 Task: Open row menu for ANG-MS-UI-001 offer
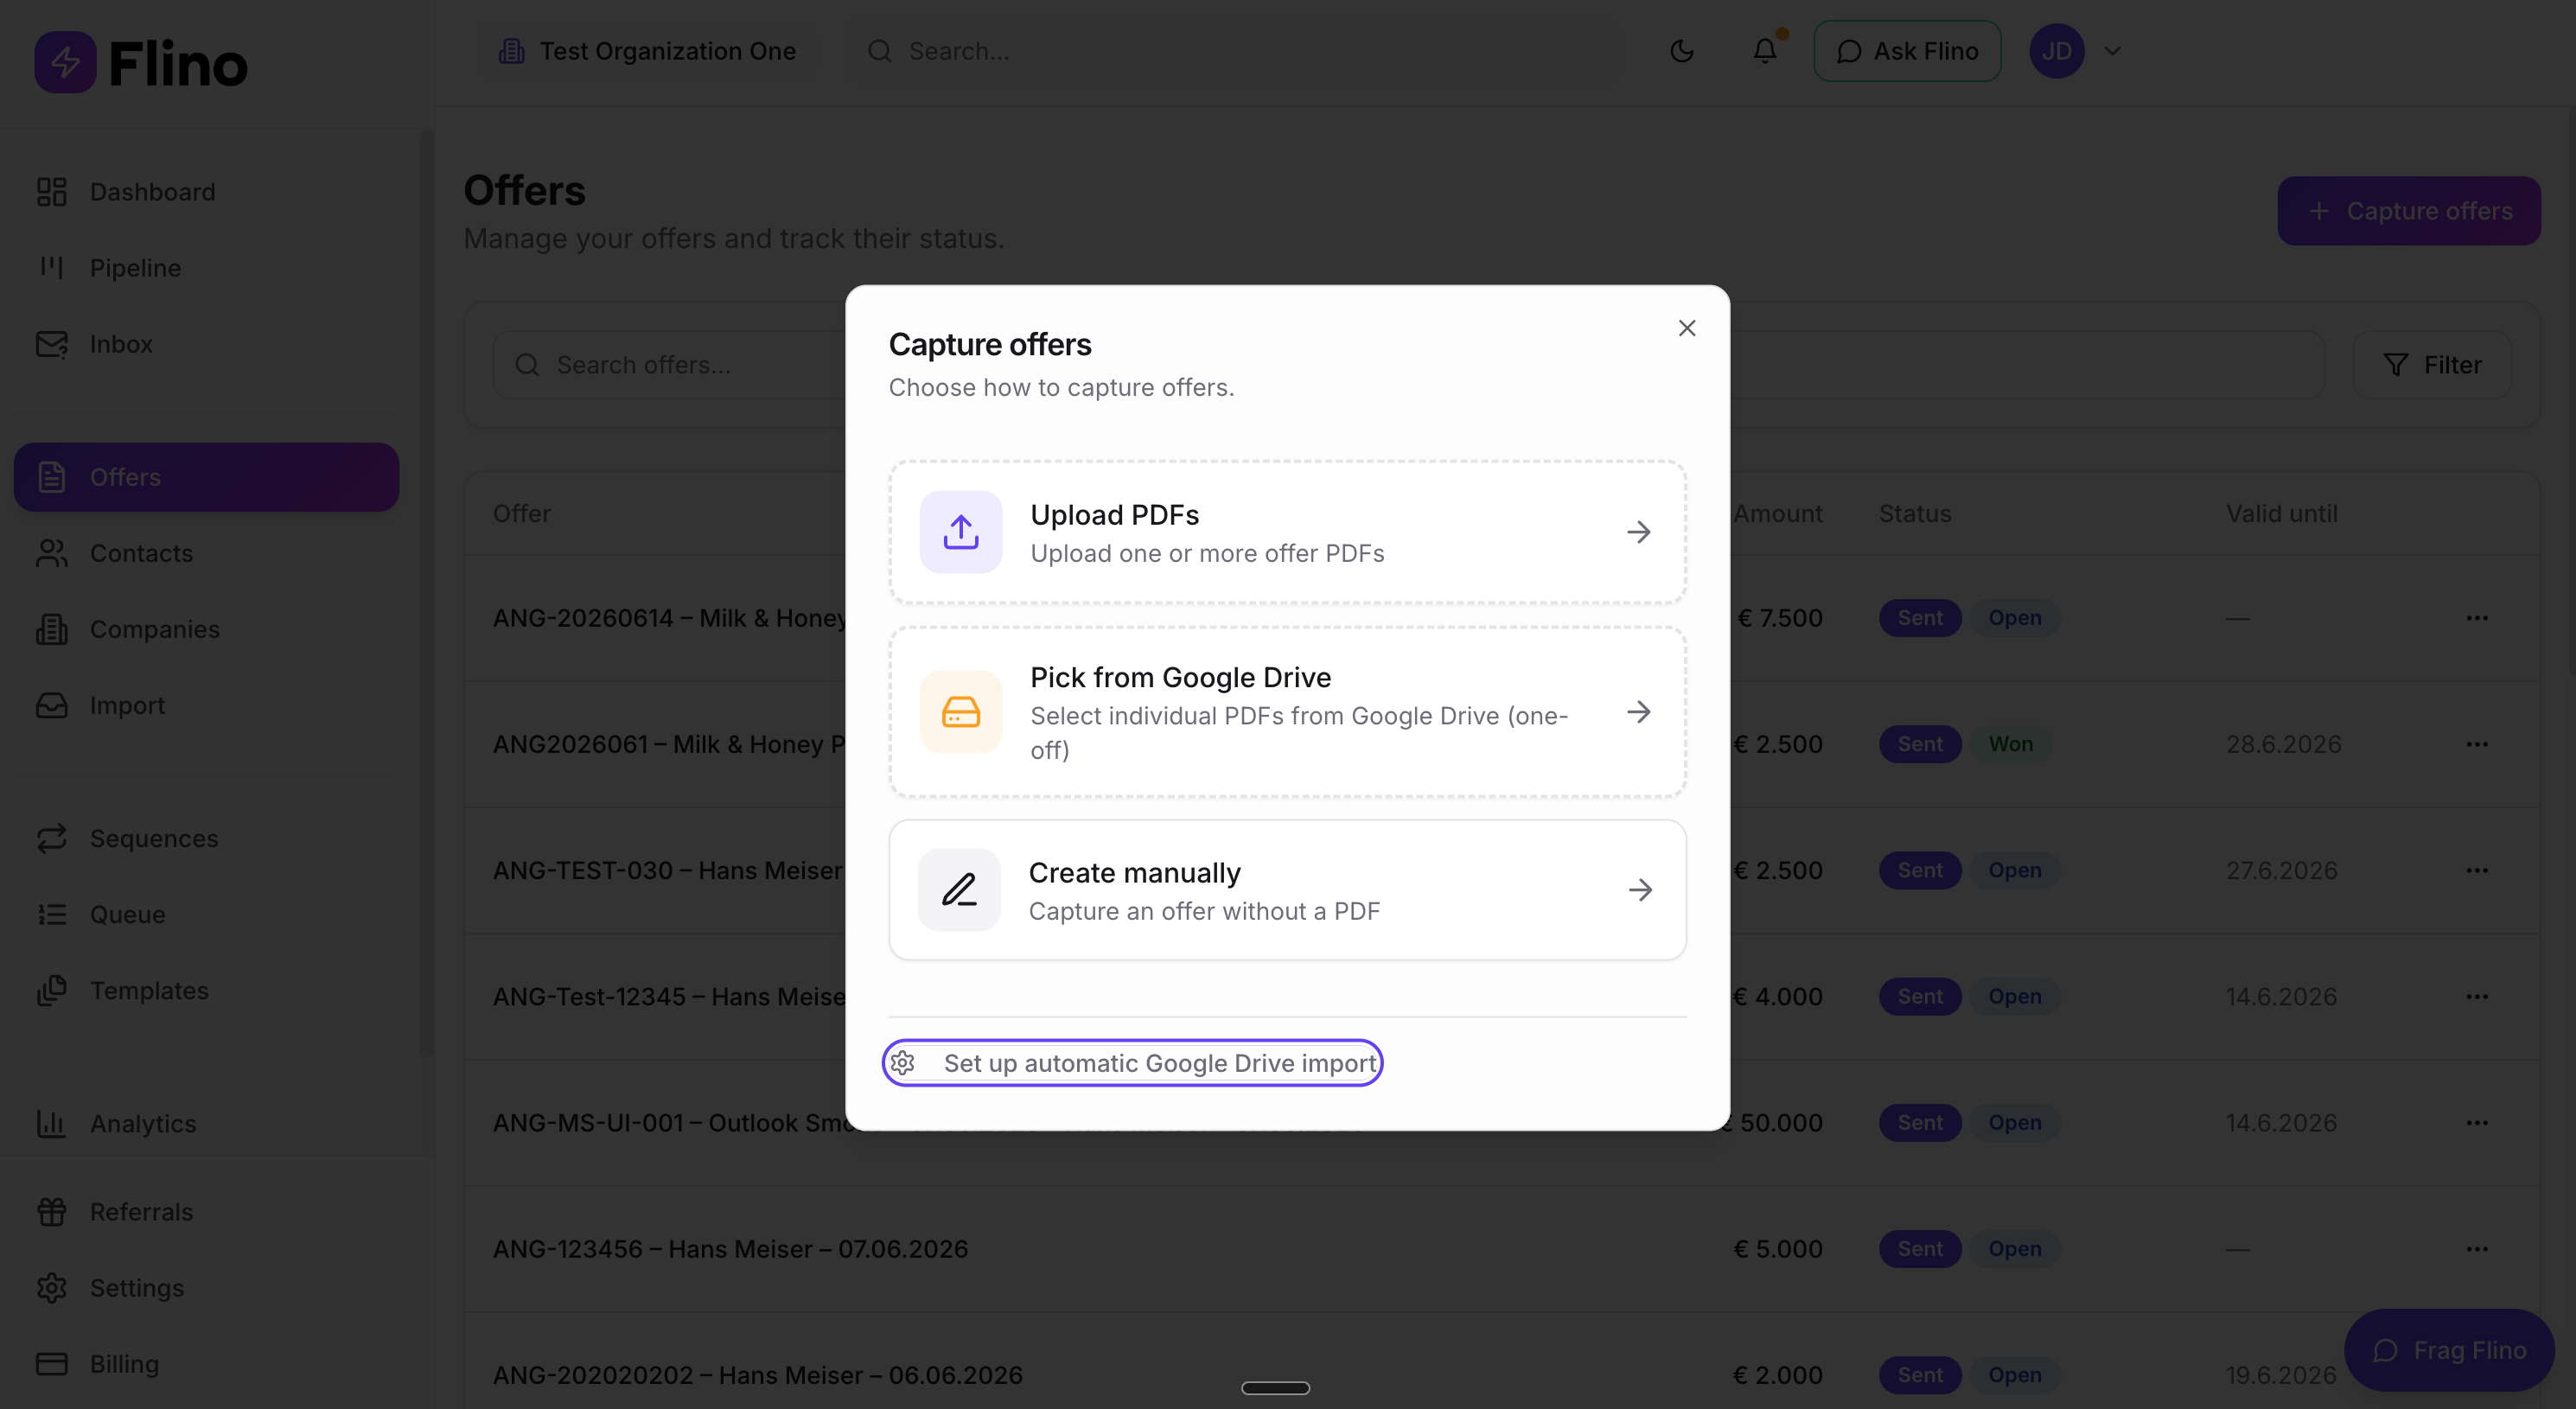point(2476,1122)
